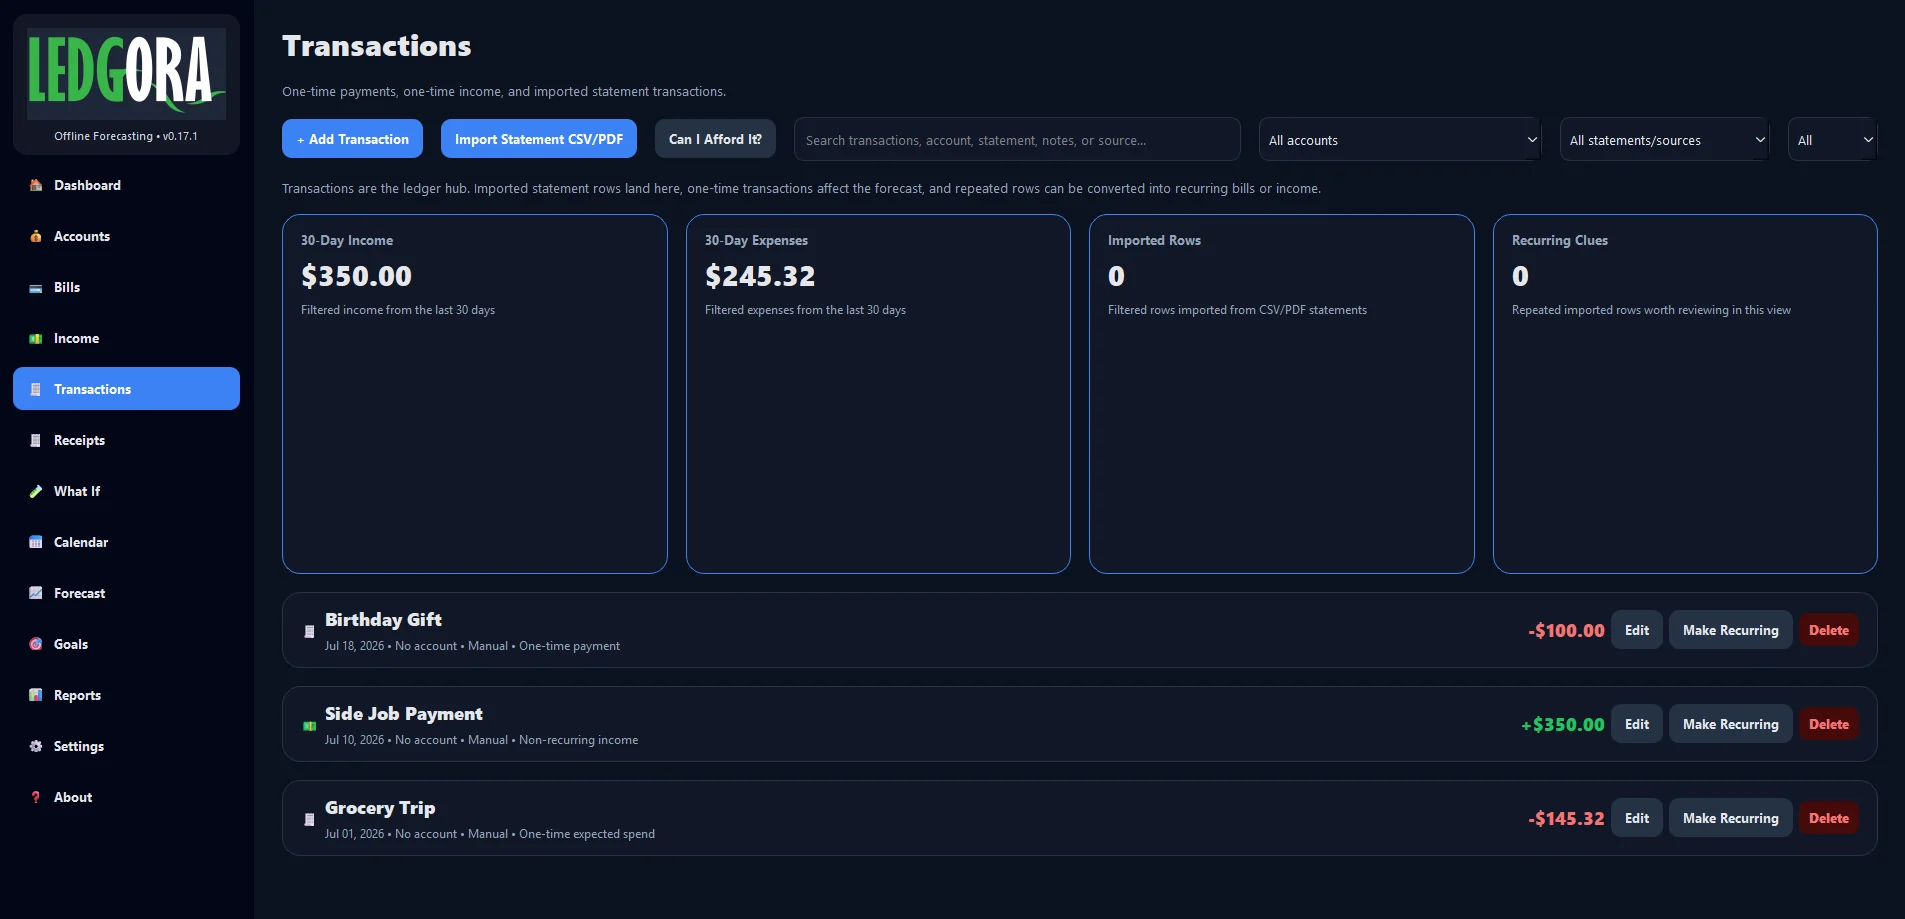Edit the Grocery Trip transaction
The image size is (1905, 919).
tap(1637, 818)
